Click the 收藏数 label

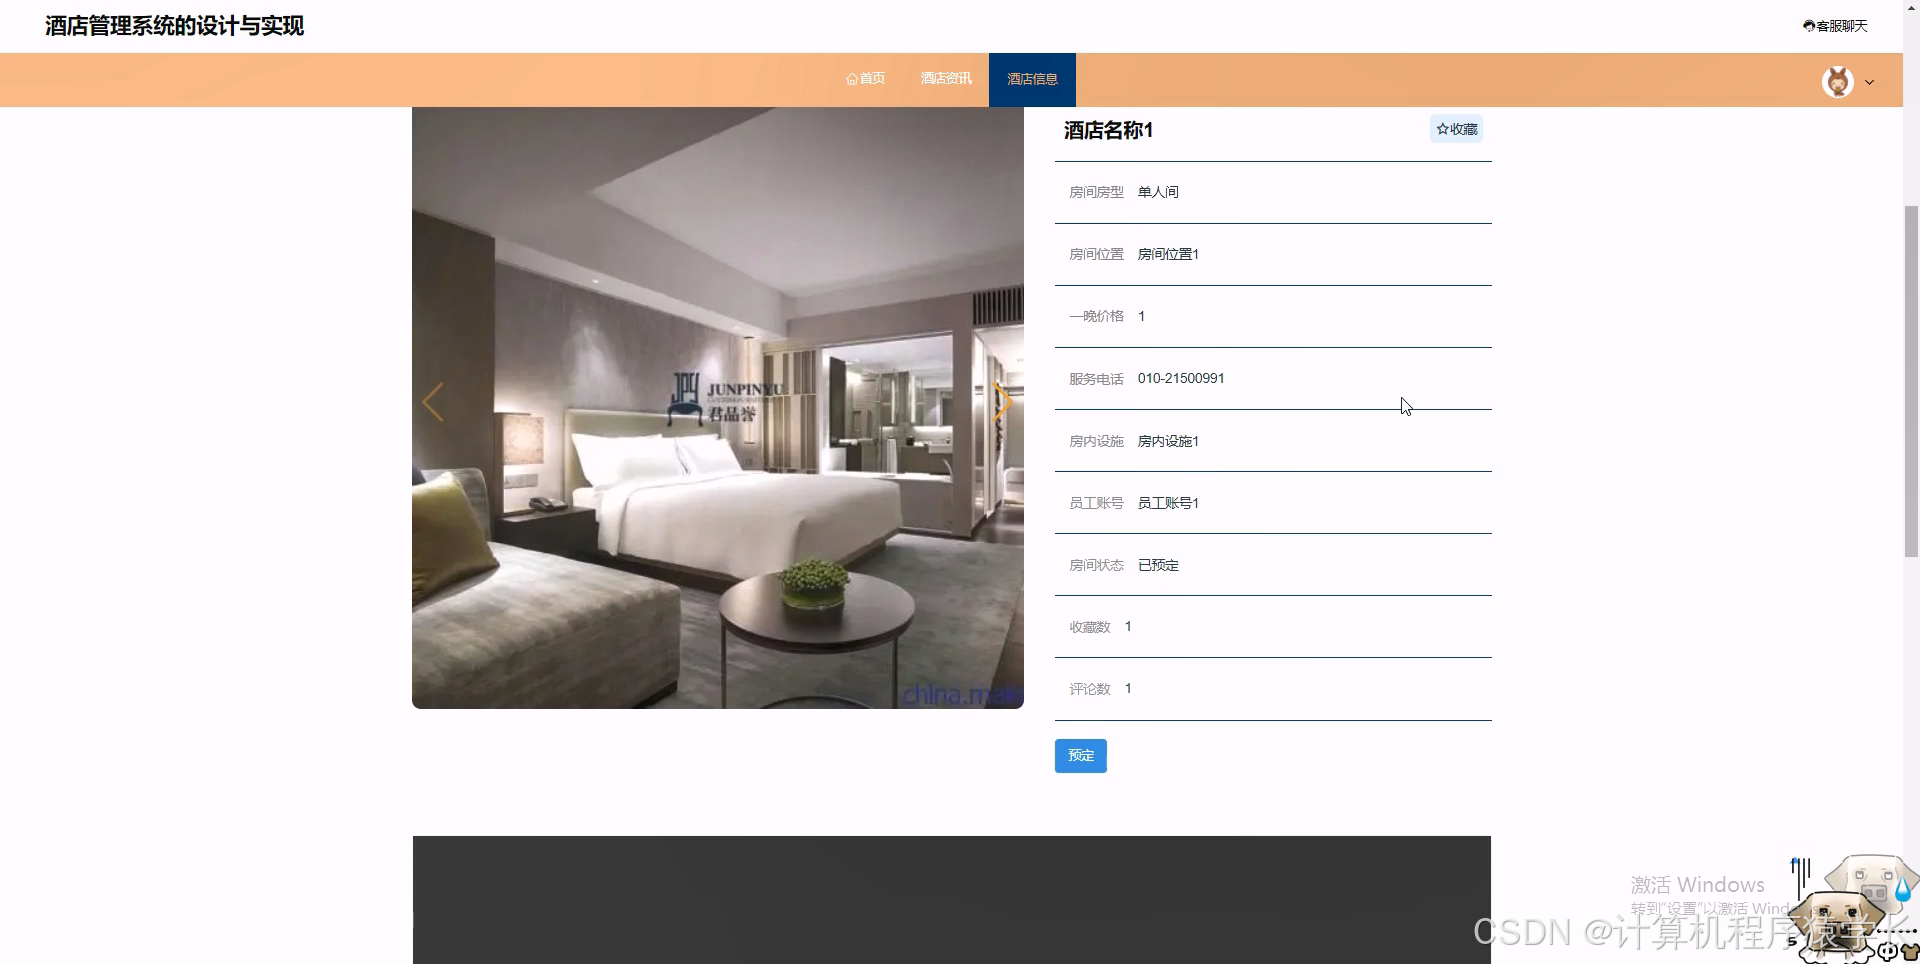1090,627
